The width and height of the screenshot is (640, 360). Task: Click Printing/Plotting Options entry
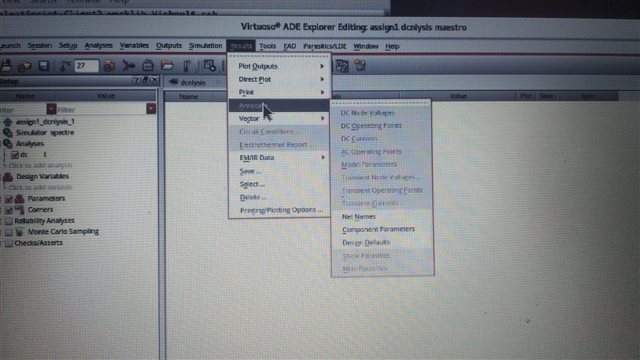pos(281,210)
